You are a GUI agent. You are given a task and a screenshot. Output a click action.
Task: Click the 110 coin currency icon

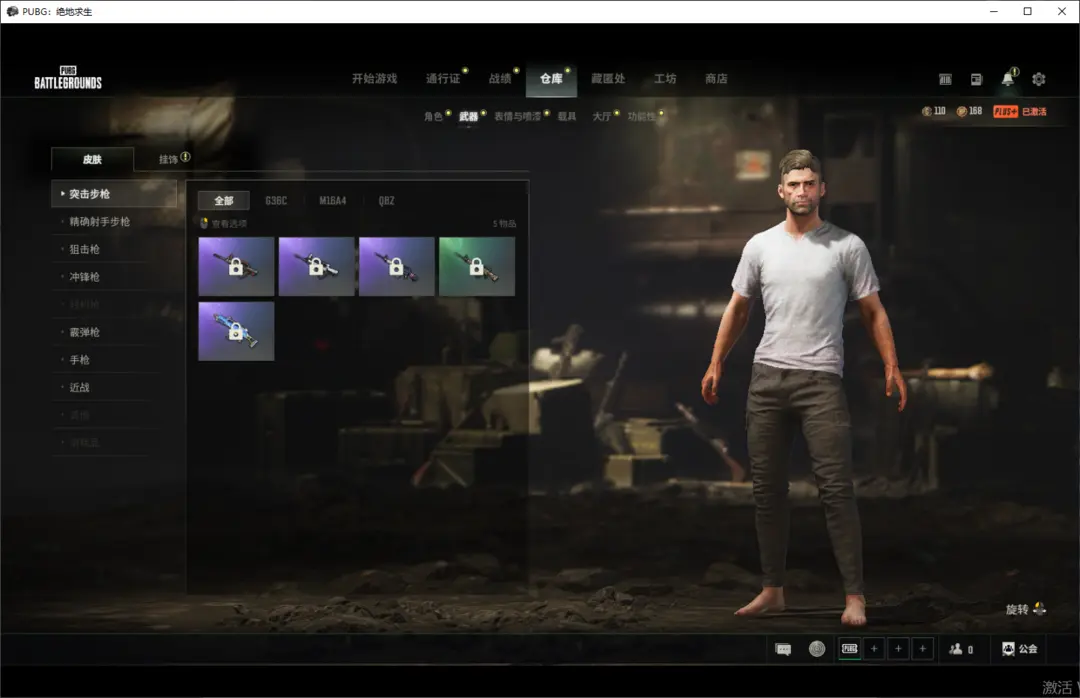click(x=926, y=111)
